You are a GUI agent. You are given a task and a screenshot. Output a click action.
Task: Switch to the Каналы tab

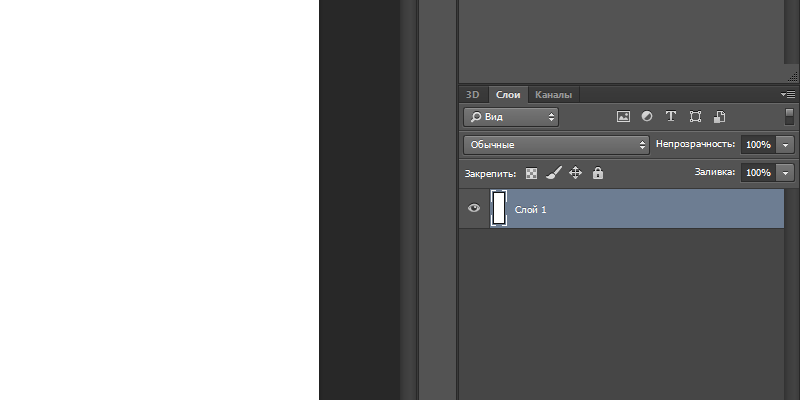tap(553, 95)
